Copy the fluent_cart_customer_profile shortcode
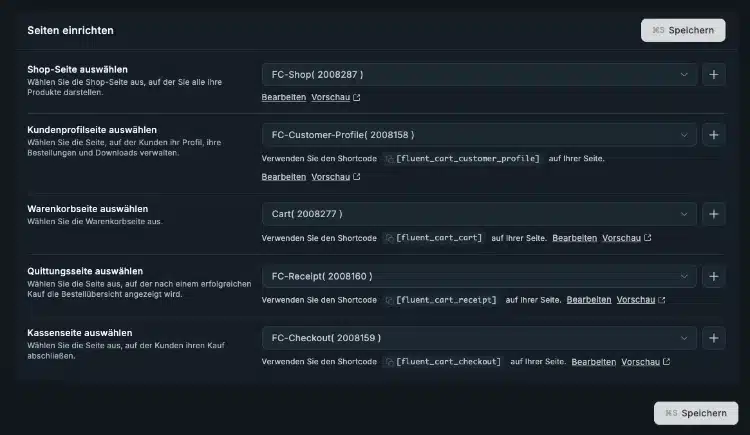The image size is (750, 435). click(390, 159)
